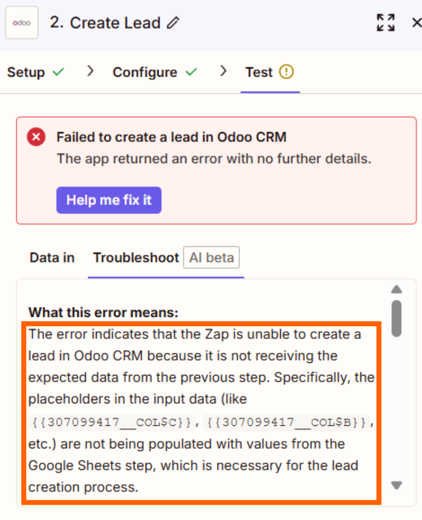Expand the panel with the fullscreen arrows icon

(386, 23)
